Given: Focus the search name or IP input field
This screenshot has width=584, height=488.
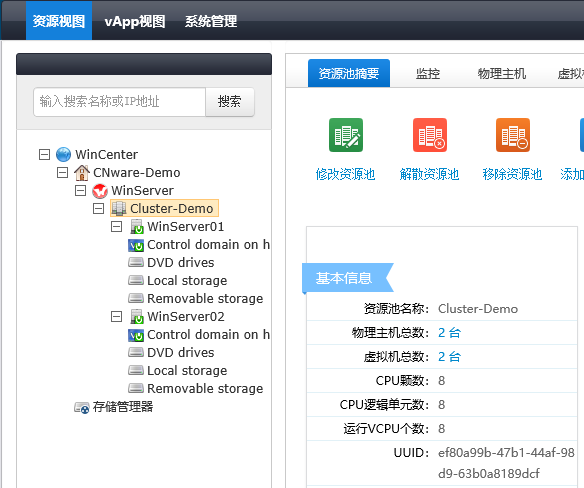Looking at the screenshot, I should click(x=120, y=102).
